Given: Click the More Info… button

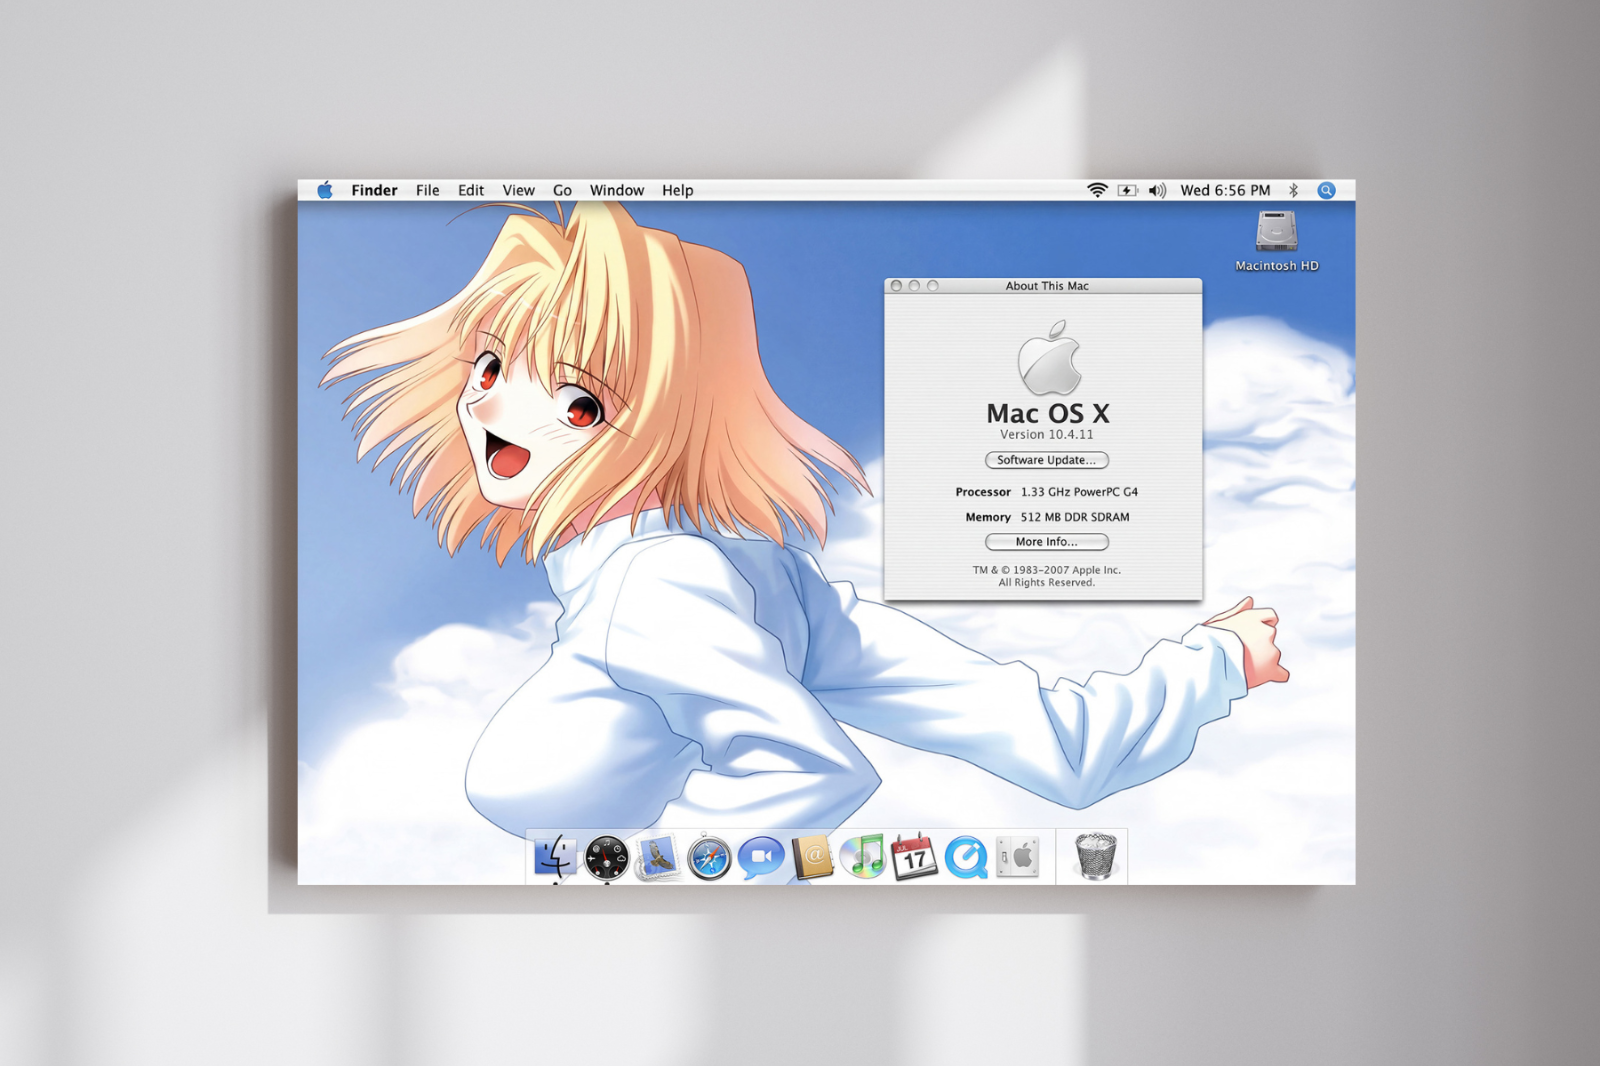Looking at the screenshot, I should tap(1047, 542).
